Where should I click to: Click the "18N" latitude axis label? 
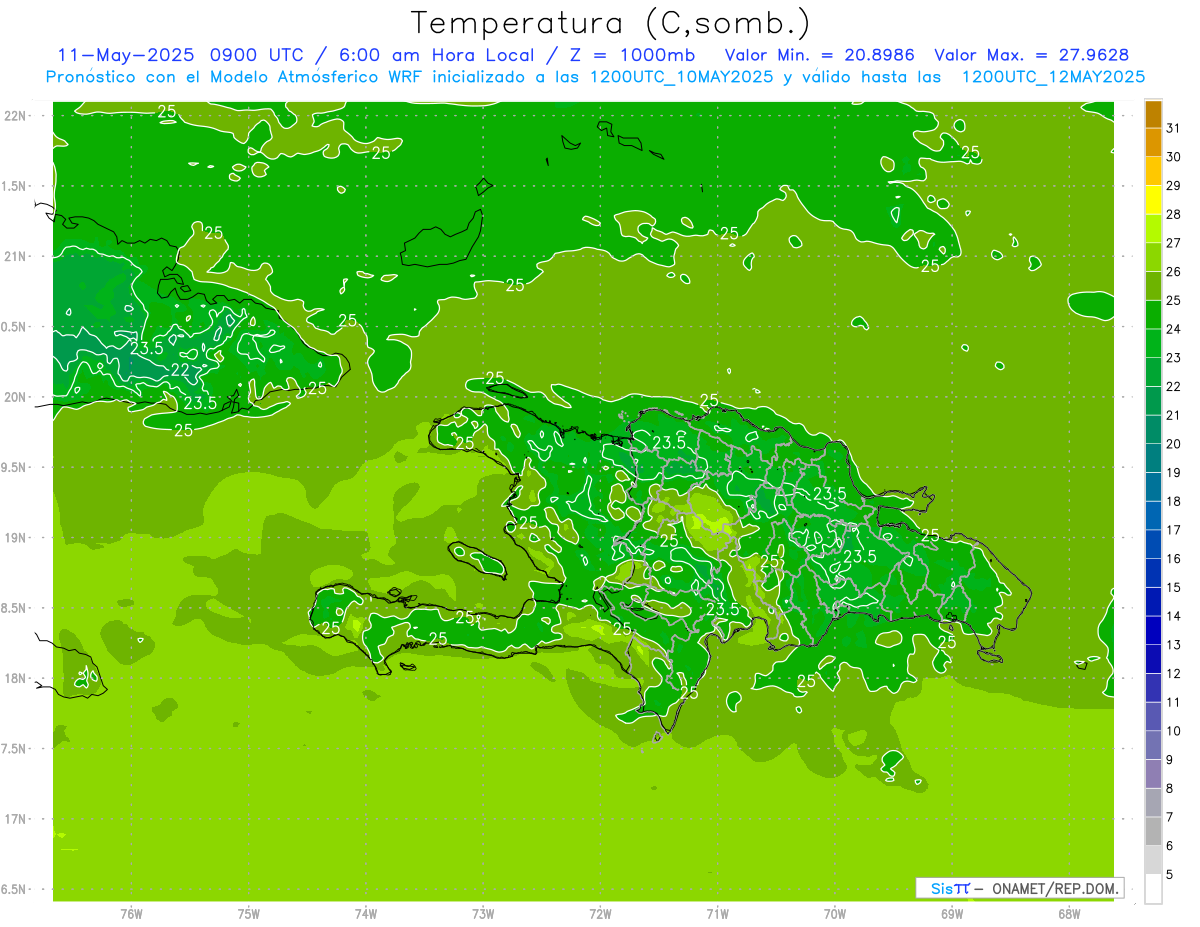click(17, 678)
